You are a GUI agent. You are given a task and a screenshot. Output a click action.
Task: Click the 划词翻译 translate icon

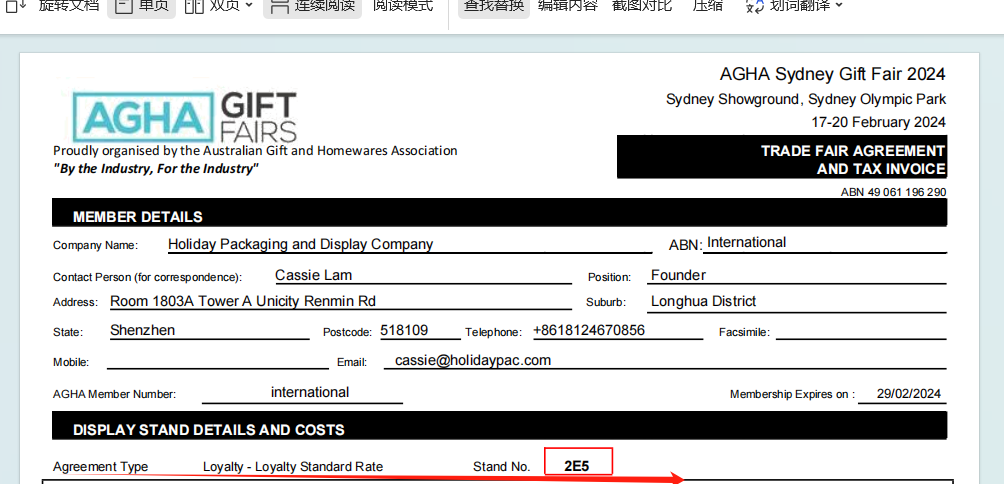(x=755, y=6)
